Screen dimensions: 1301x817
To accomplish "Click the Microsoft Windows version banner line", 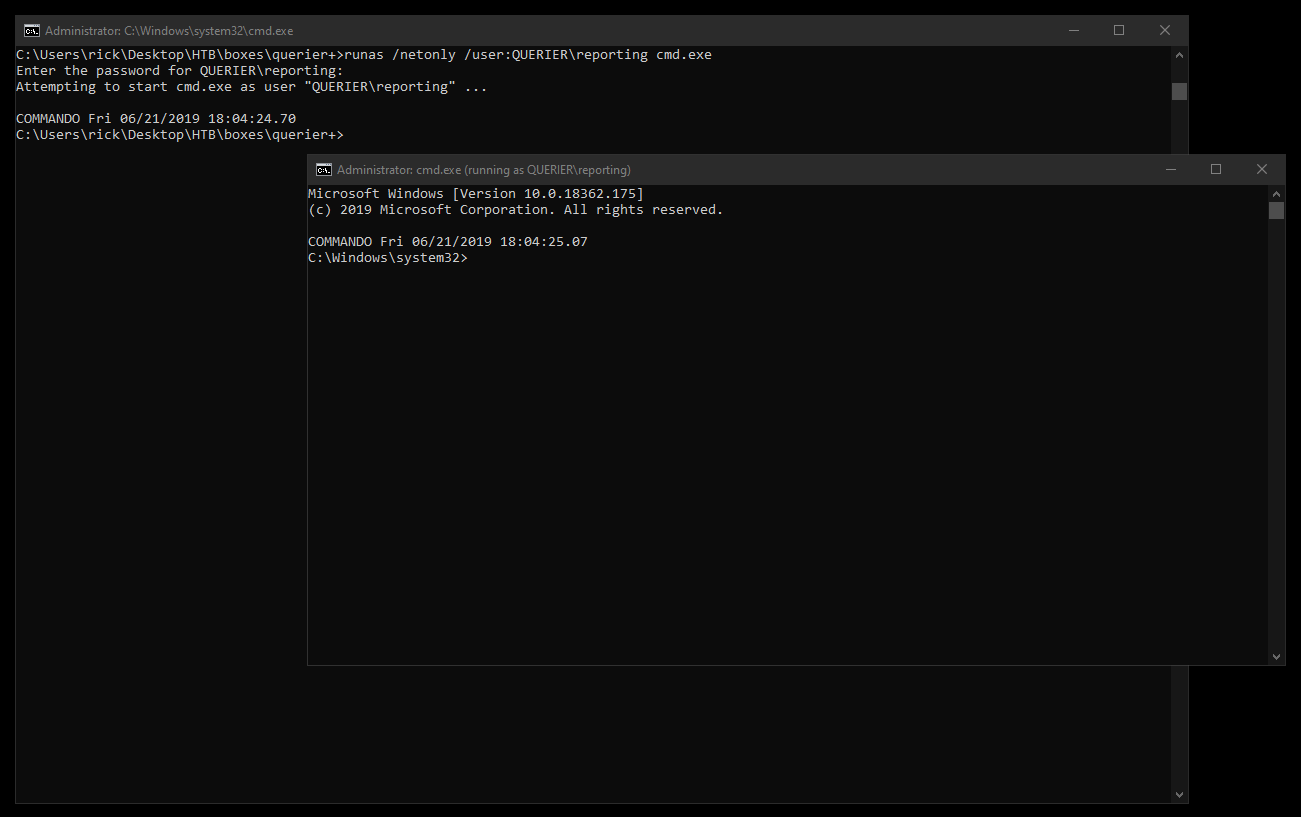I will click(x=475, y=194).
